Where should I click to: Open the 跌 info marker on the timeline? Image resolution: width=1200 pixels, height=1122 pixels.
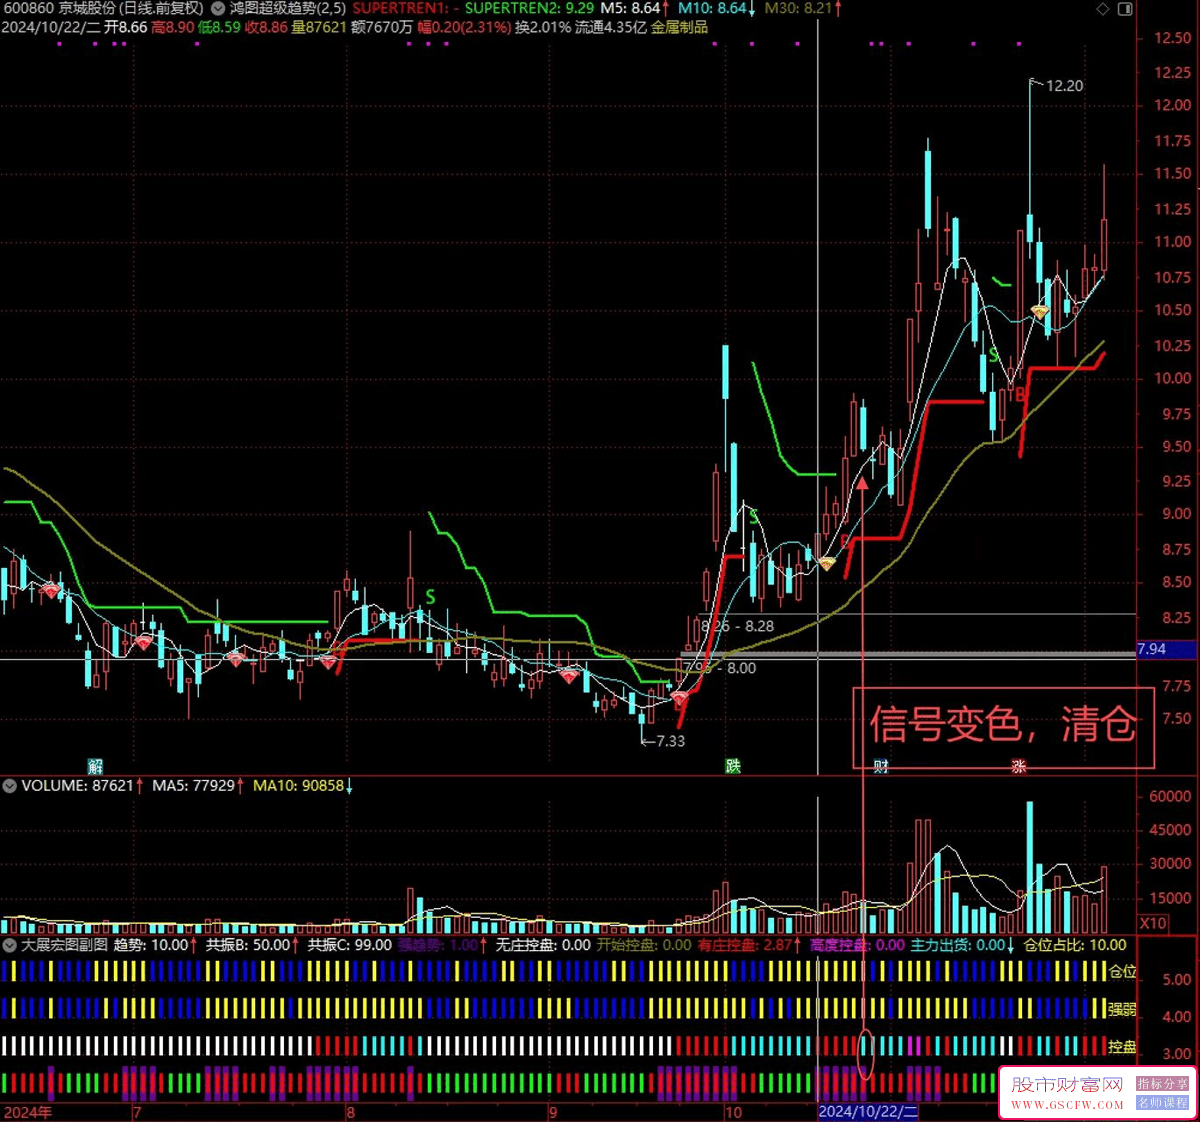(733, 766)
